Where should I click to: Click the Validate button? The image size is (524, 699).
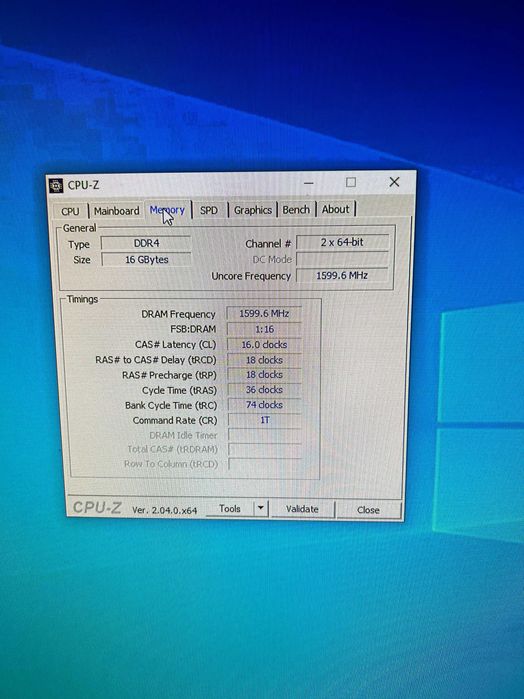(x=302, y=509)
